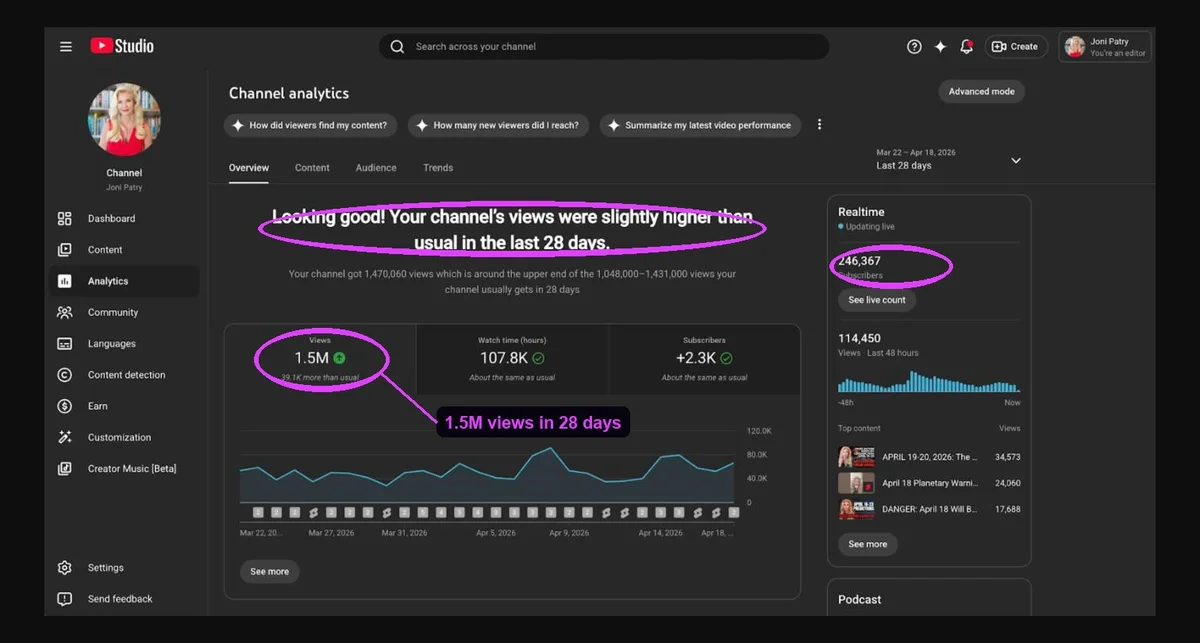Open the 'April 18 Planetary Warni...' top video
The height and width of the screenshot is (643, 1200).
(929, 483)
